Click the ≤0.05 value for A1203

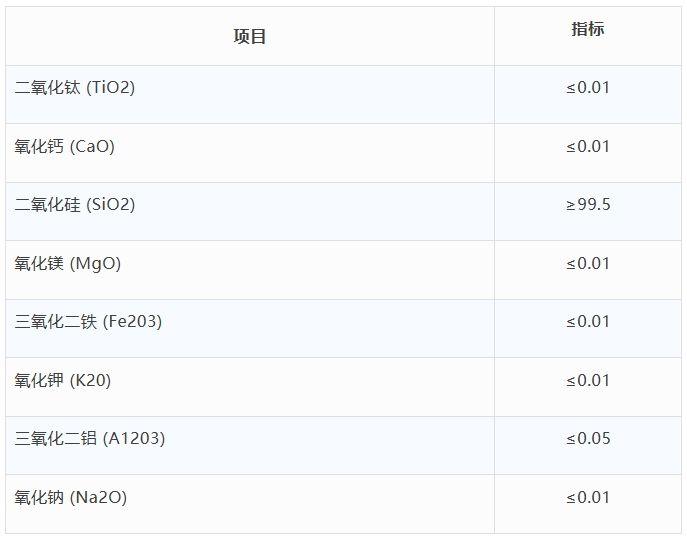(588, 439)
